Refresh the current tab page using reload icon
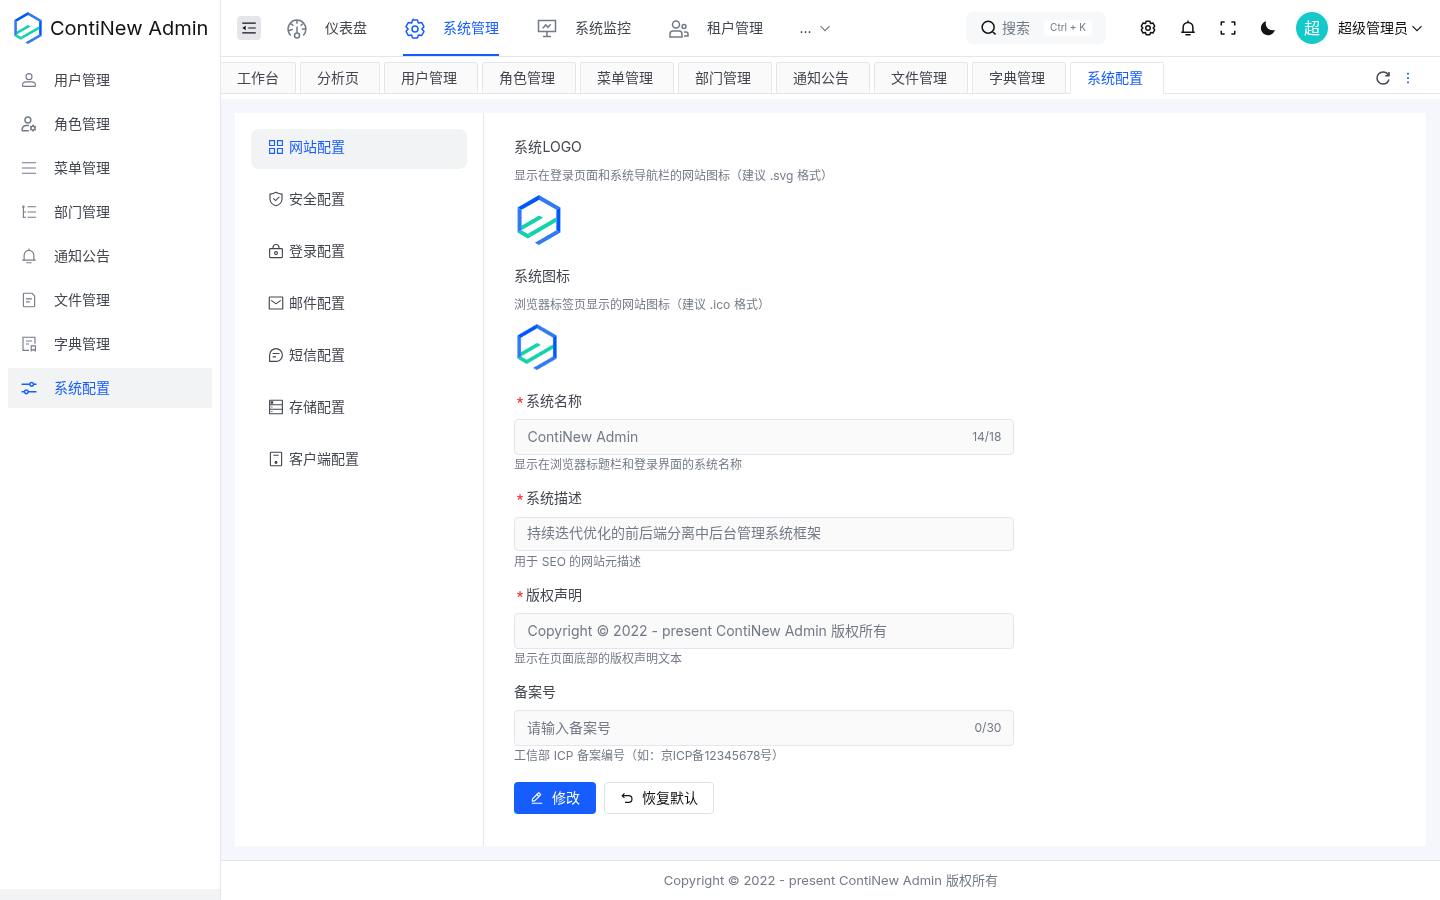Image resolution: width=1440 pixels, height=900 pixels. point(1383,78)
